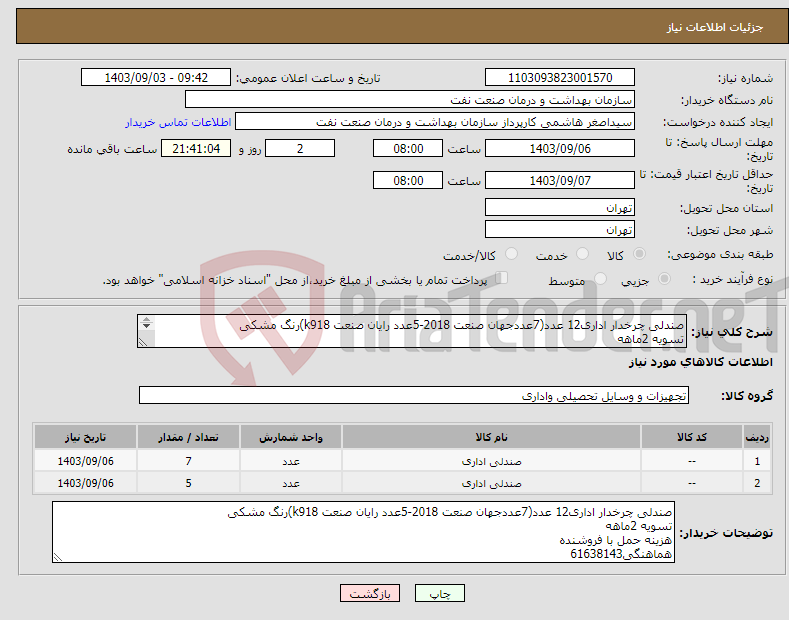Click the price validity date 1403/09/07 field
The image size is (789, 620).
pos(560,180)
